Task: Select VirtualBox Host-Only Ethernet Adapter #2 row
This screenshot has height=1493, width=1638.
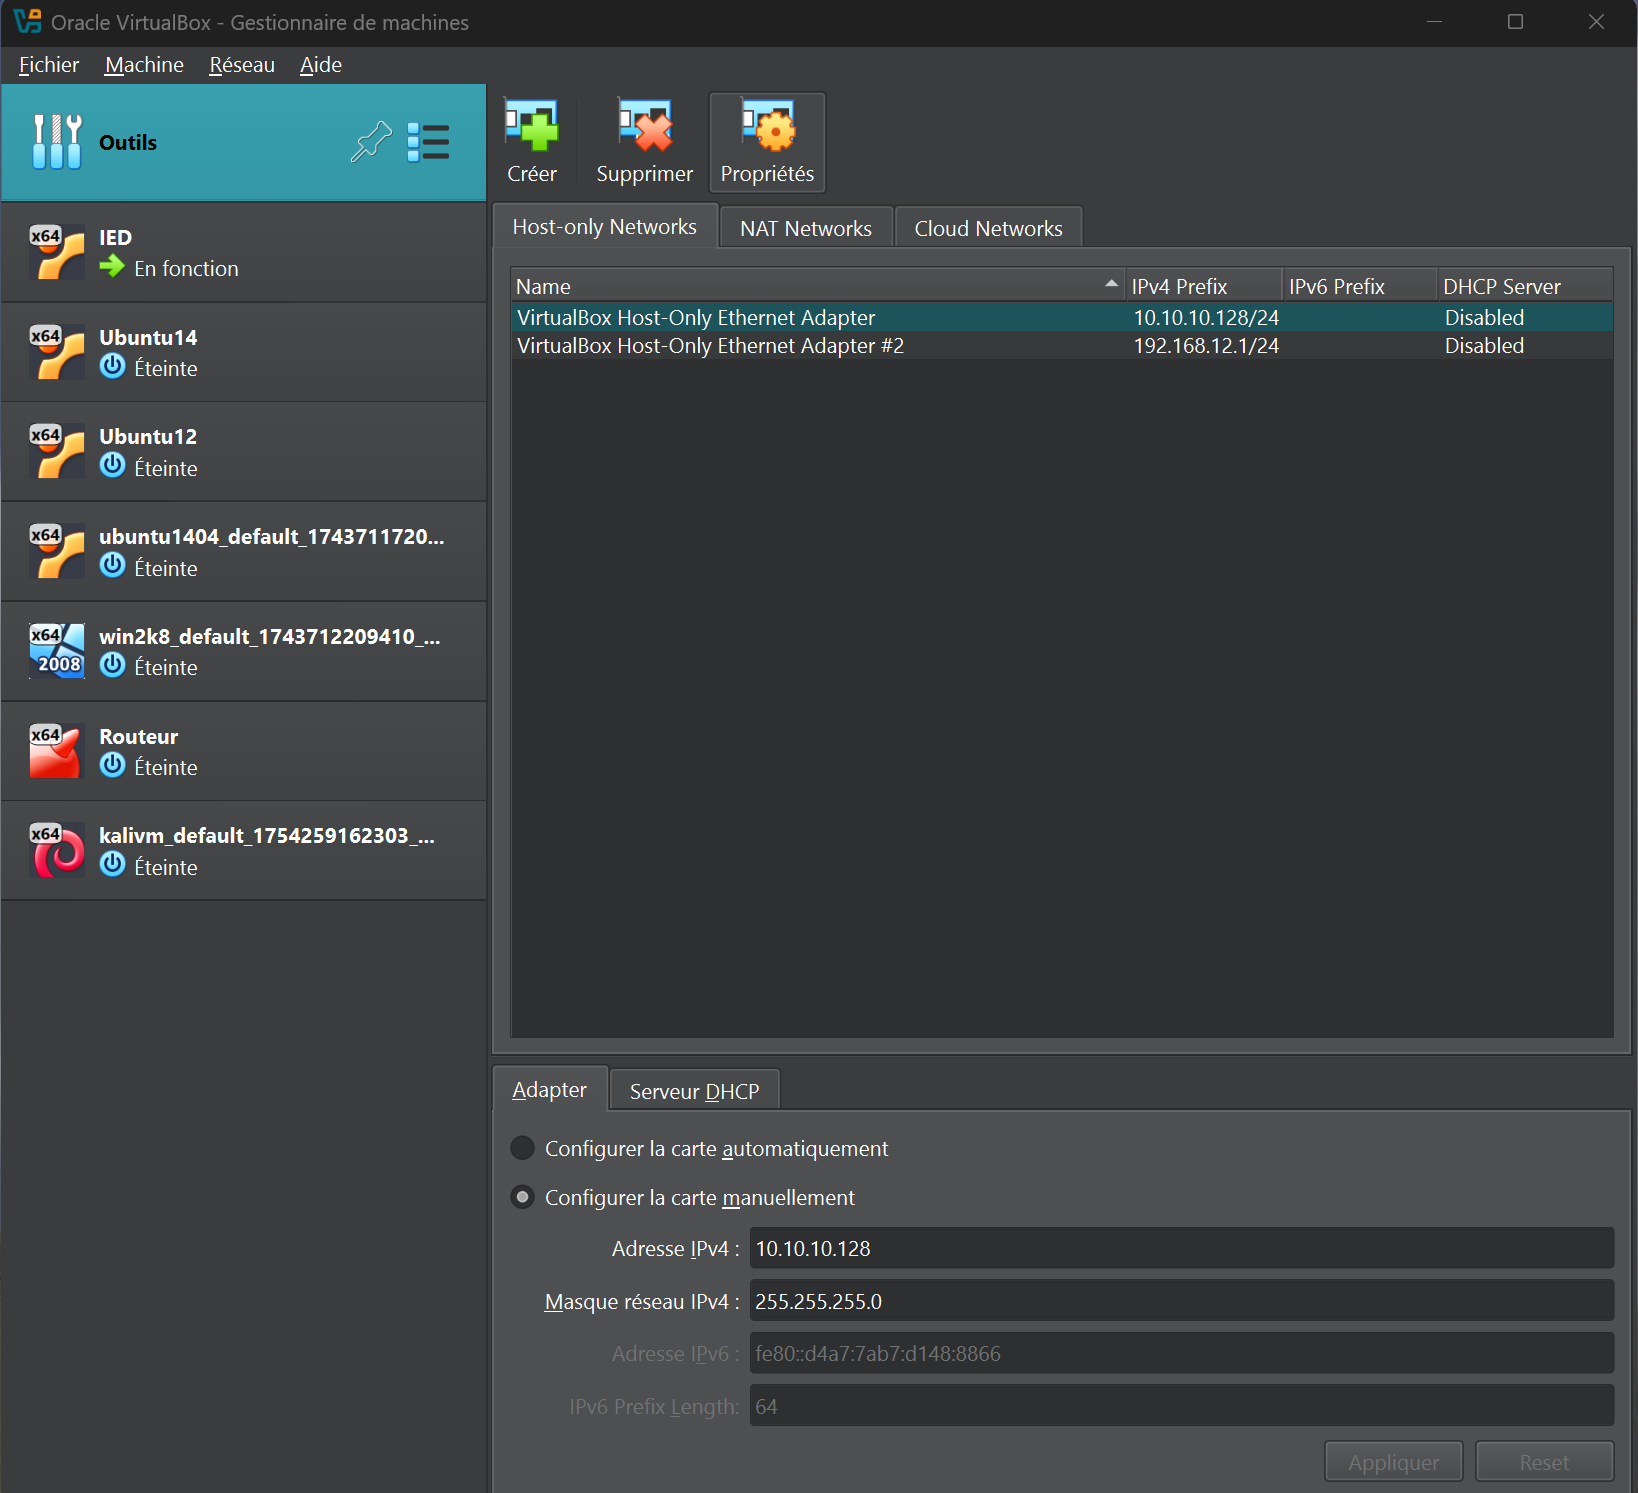Action: point(710,346)
